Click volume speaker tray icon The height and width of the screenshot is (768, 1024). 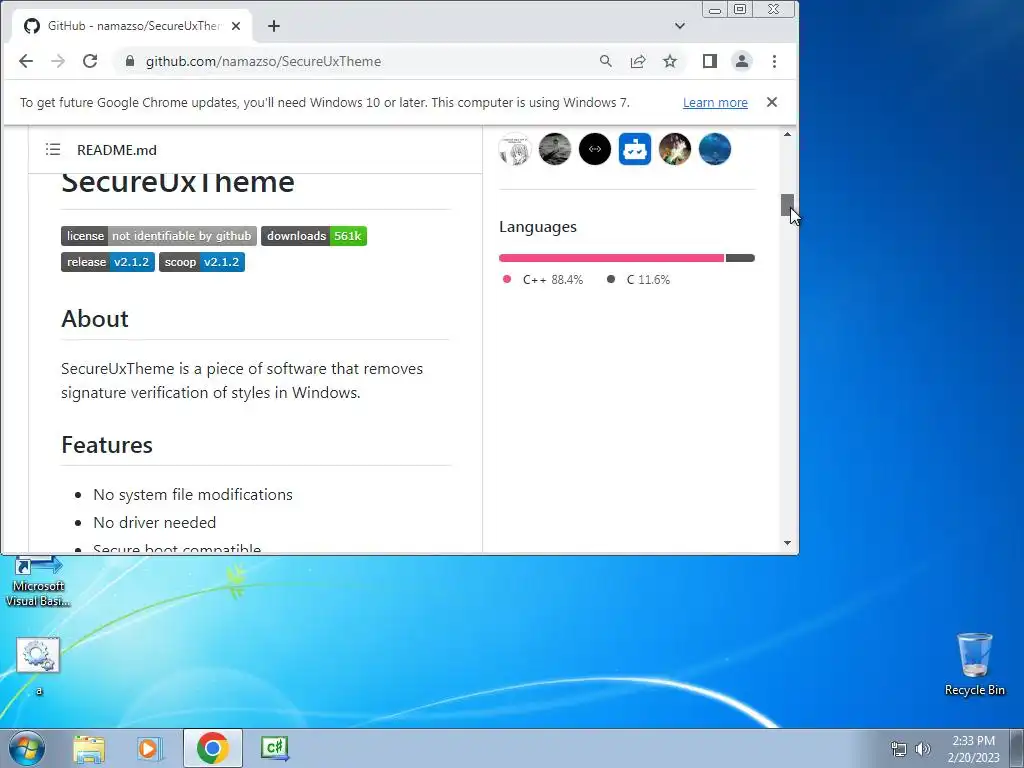click(922, 749)
